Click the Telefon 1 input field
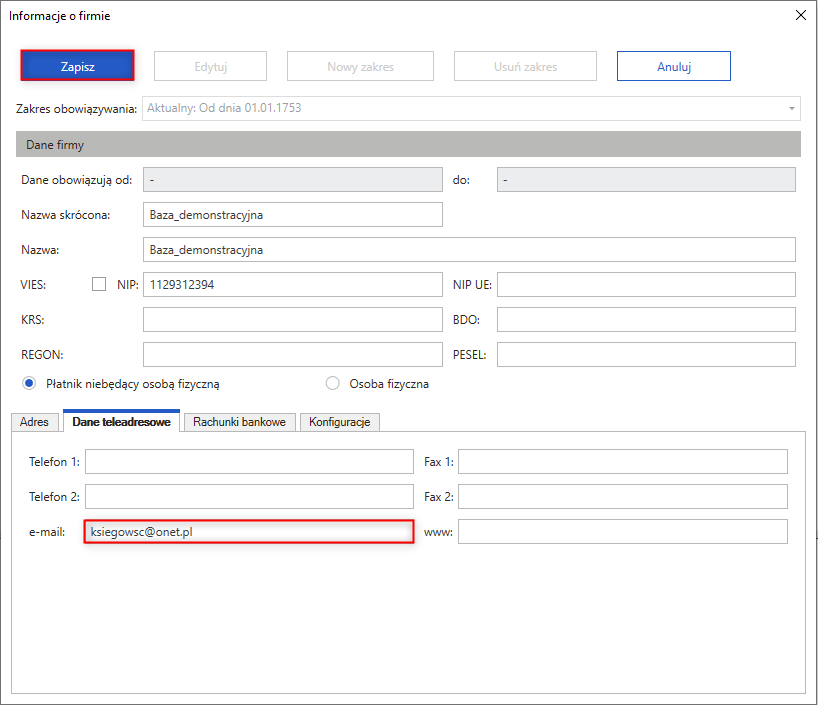 tap(249, 461)
